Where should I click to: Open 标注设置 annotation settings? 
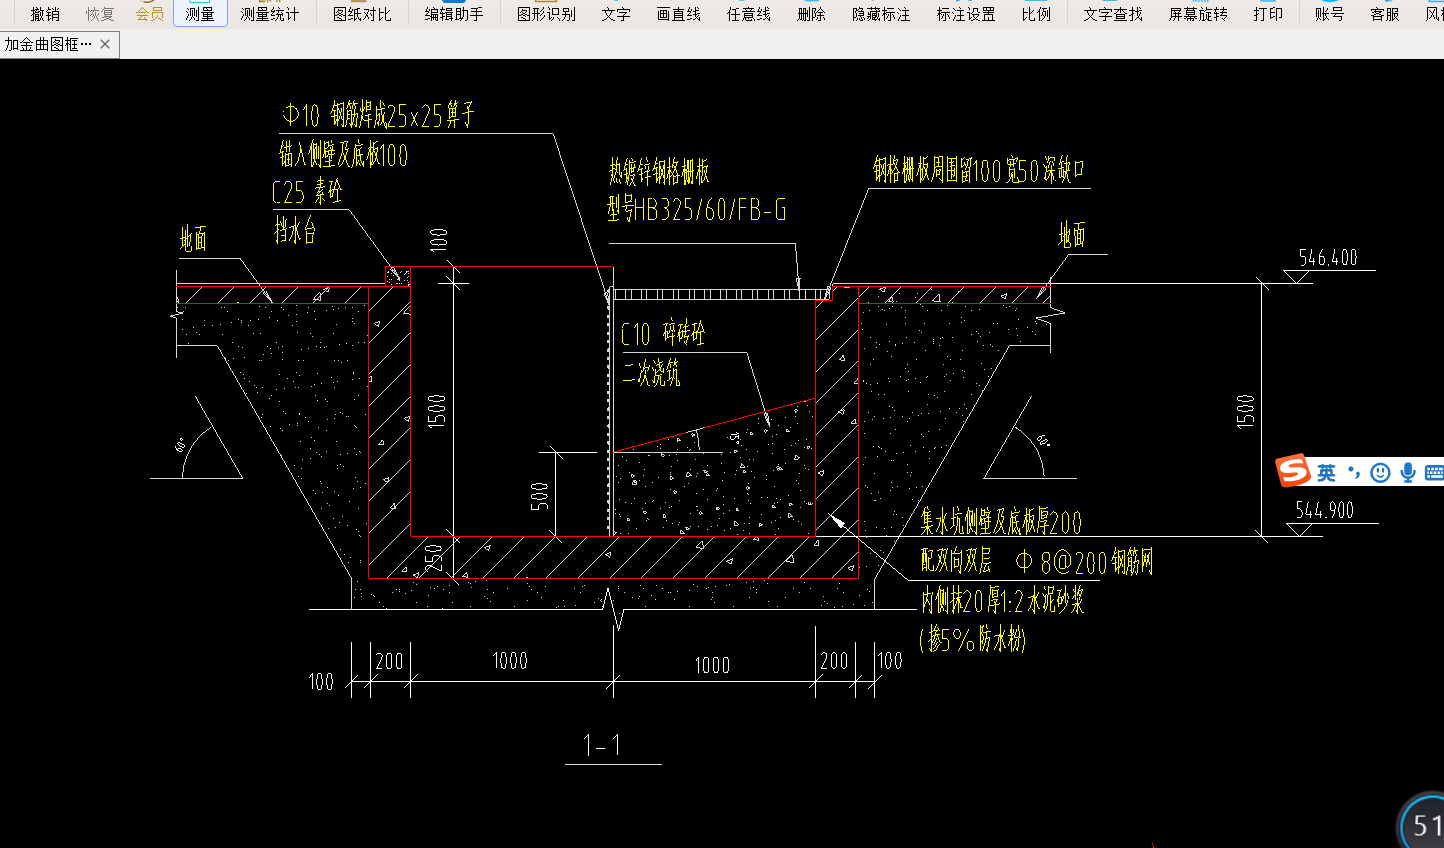click(x=966, y=14)
